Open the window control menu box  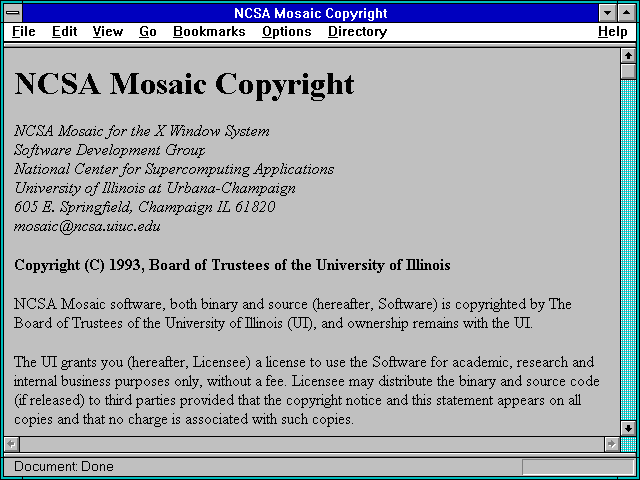tap(13, 13)
